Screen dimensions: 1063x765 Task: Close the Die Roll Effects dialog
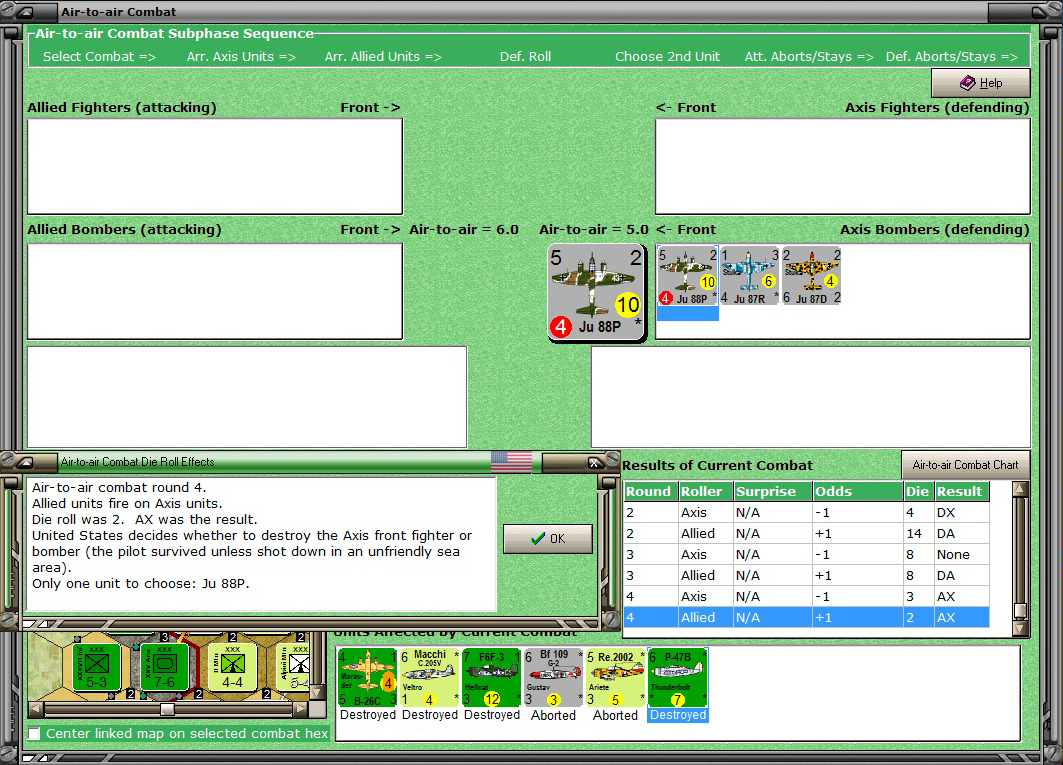pos(595,463)
